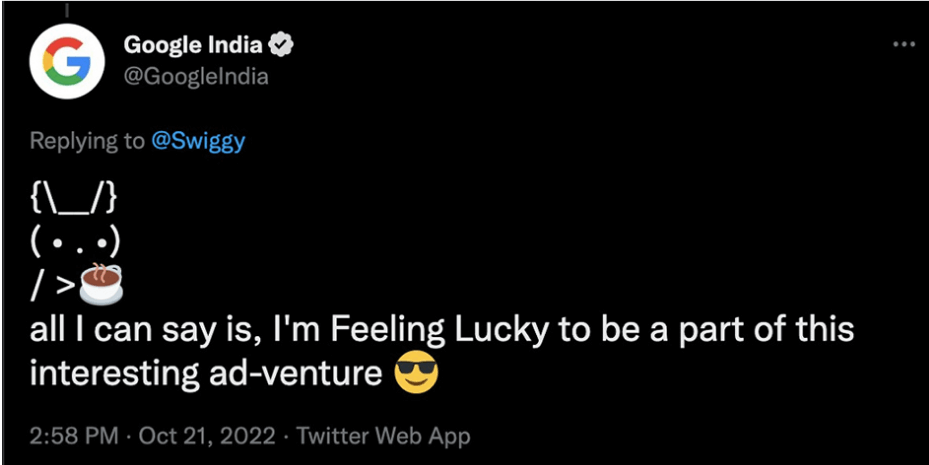The image size is (929, 465).
Task: Click the 'Replying to' label
Action: pyautogui.click(x=87, y=142)
